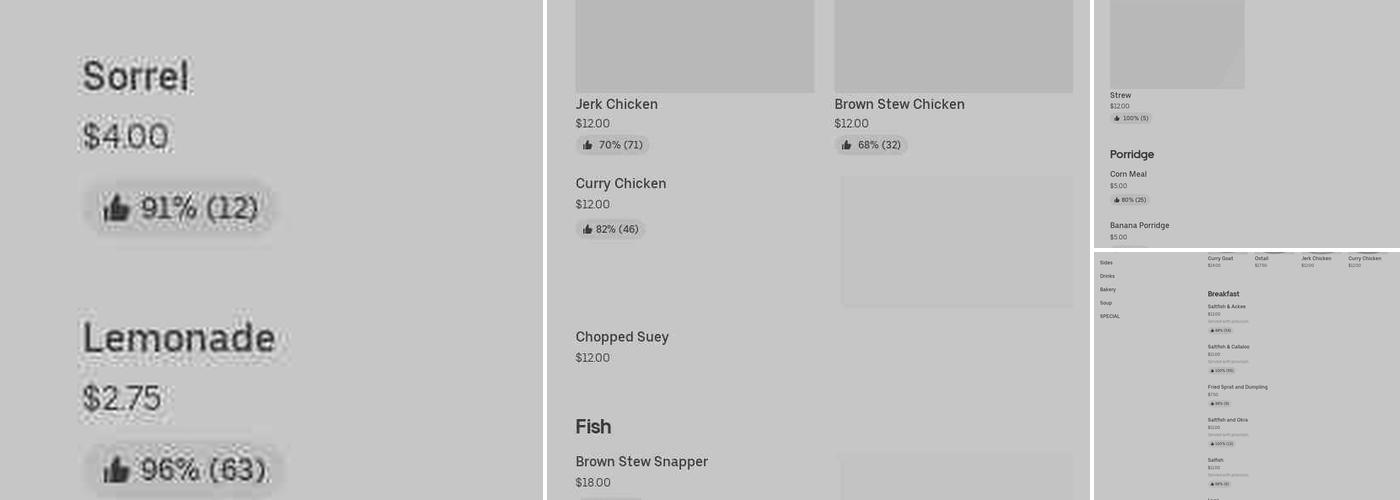Image resolution: width=1400 pixels, height=500 pixels.
Task: Select the Bakery category in sidebar
Action: pos(1108,289)
